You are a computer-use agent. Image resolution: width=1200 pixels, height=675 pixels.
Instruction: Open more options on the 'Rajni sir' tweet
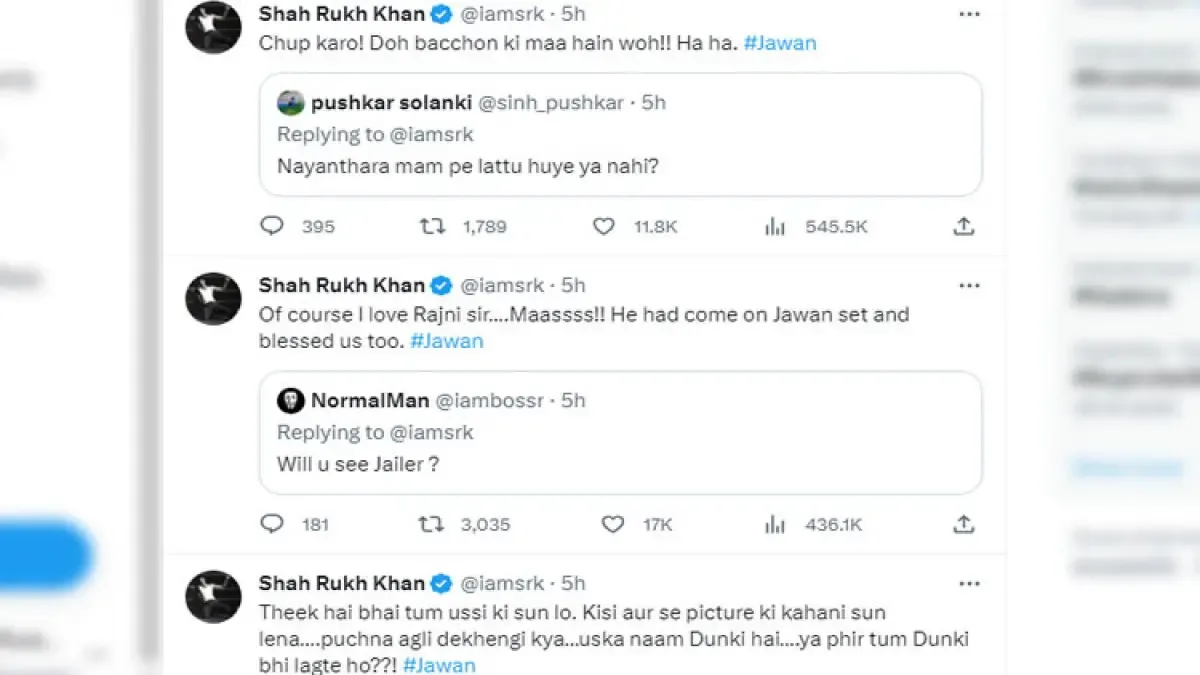coord(968,285)
